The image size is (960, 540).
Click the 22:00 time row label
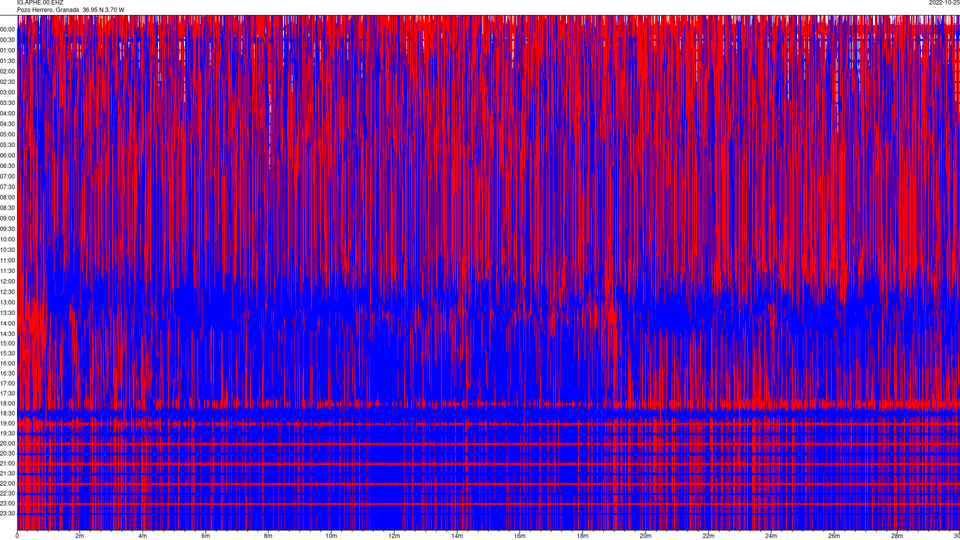click(x=7, y=484)
